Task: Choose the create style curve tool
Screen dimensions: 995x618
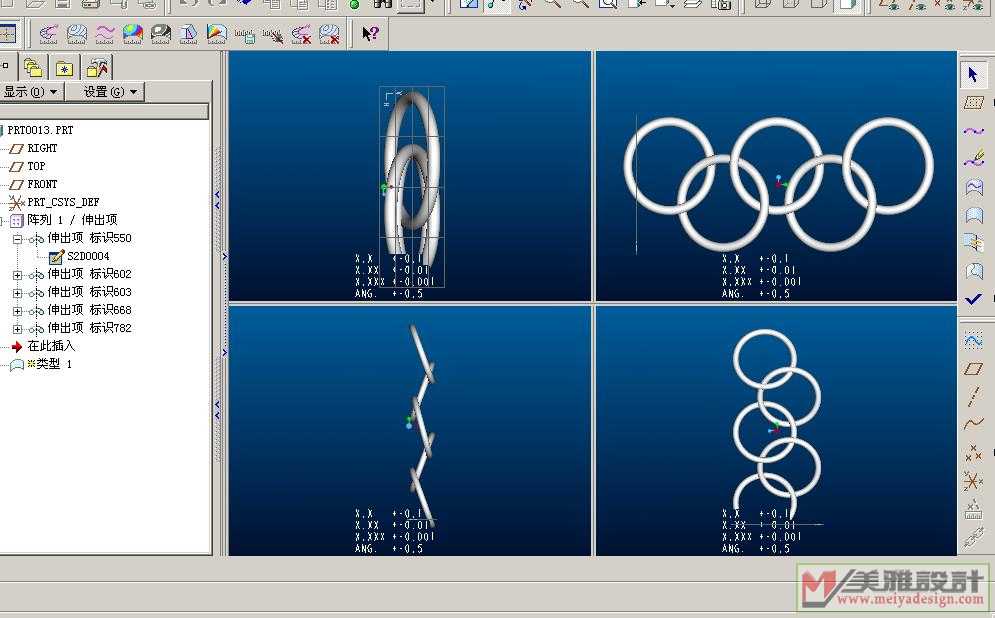Action: tap(973, 131)
